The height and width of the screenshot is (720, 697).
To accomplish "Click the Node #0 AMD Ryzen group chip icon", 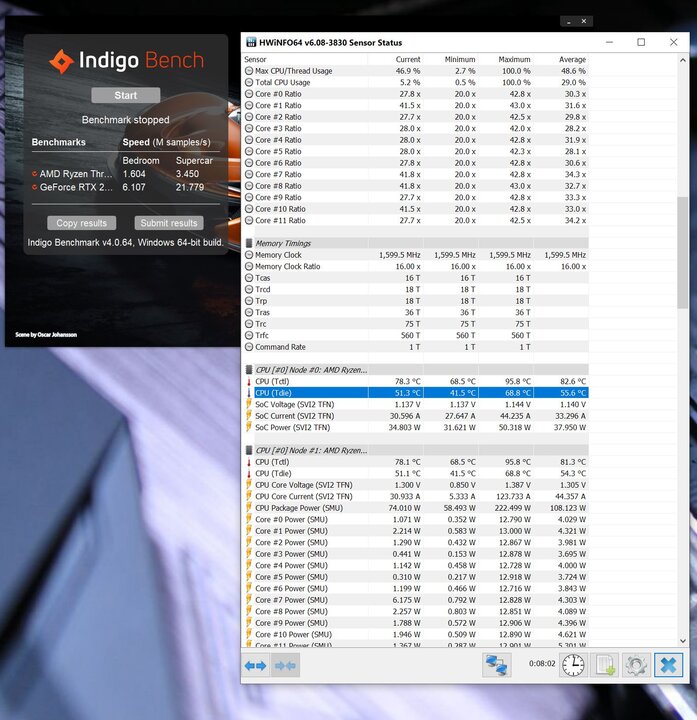I will pyautogui.click(x=249, y=370).
